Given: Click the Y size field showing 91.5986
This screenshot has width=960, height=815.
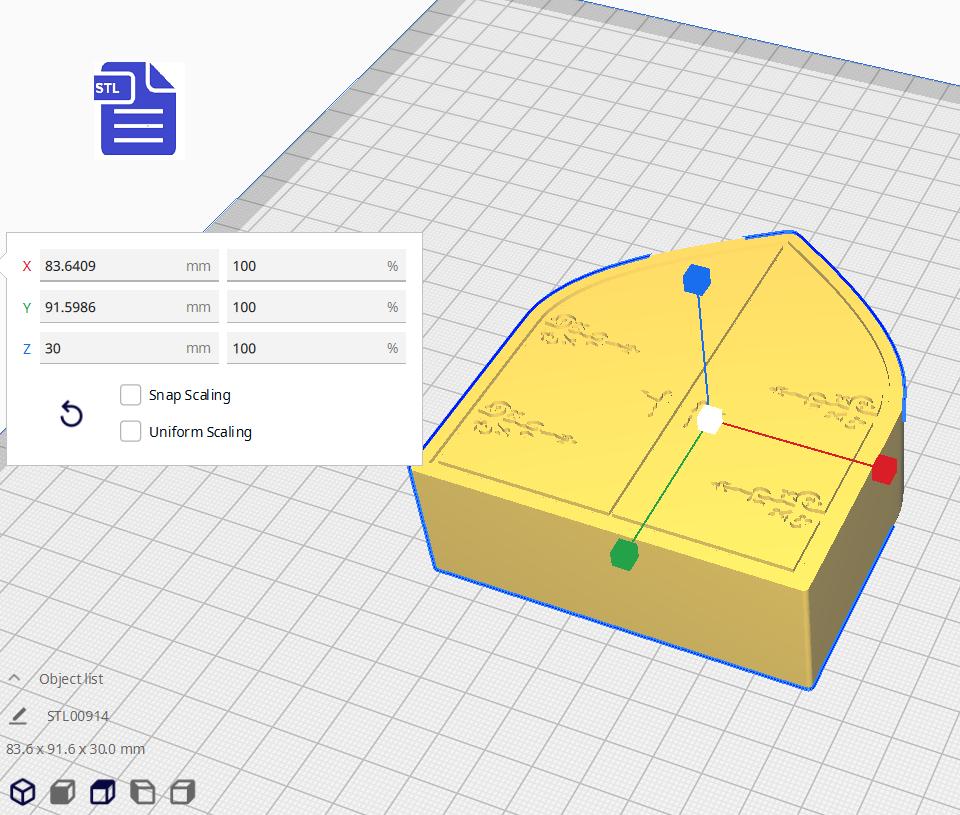Looking at the screenshot, I should [110, 307].
